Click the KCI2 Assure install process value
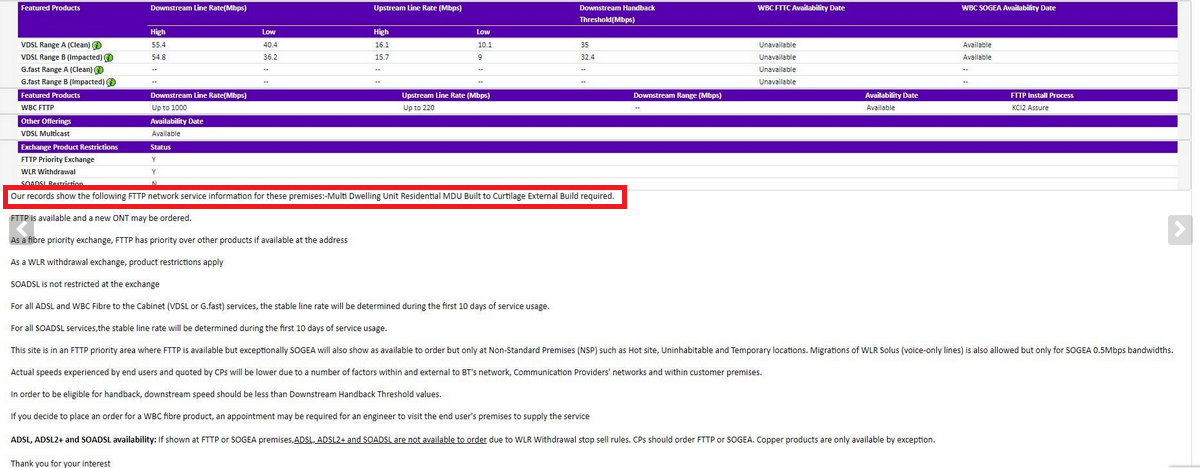Screen dimensions: 1200x468 tap(1030, 107)
